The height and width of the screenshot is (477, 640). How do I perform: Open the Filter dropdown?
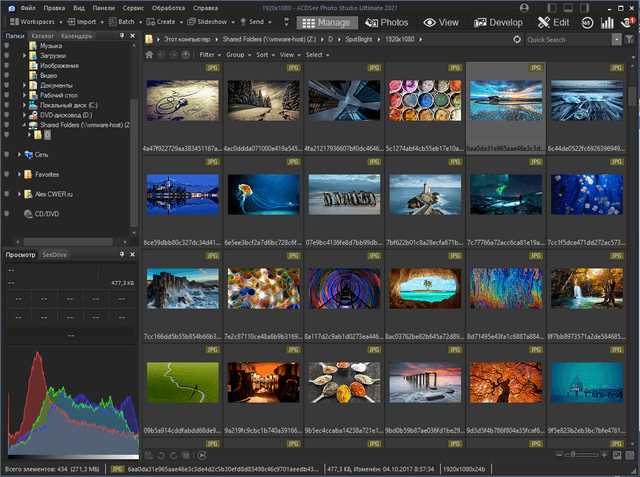(207, 55)
